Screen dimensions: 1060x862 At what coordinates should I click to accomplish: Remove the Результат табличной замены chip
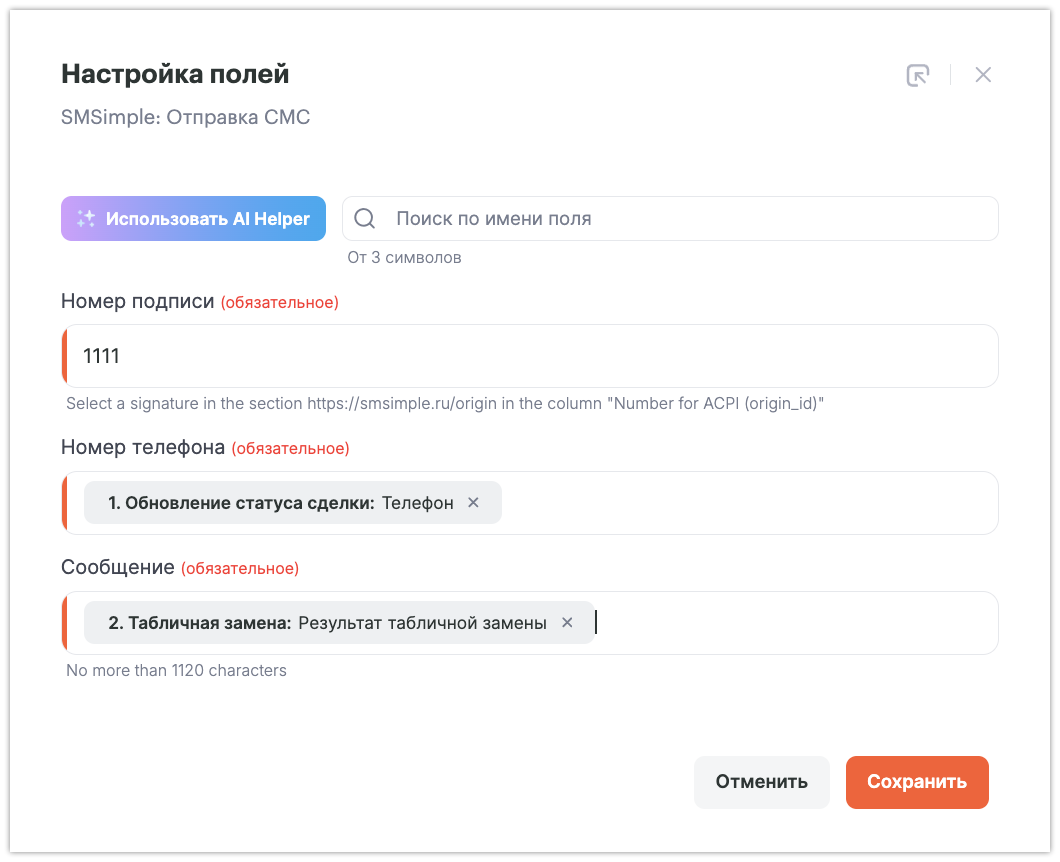pos(567,623)
